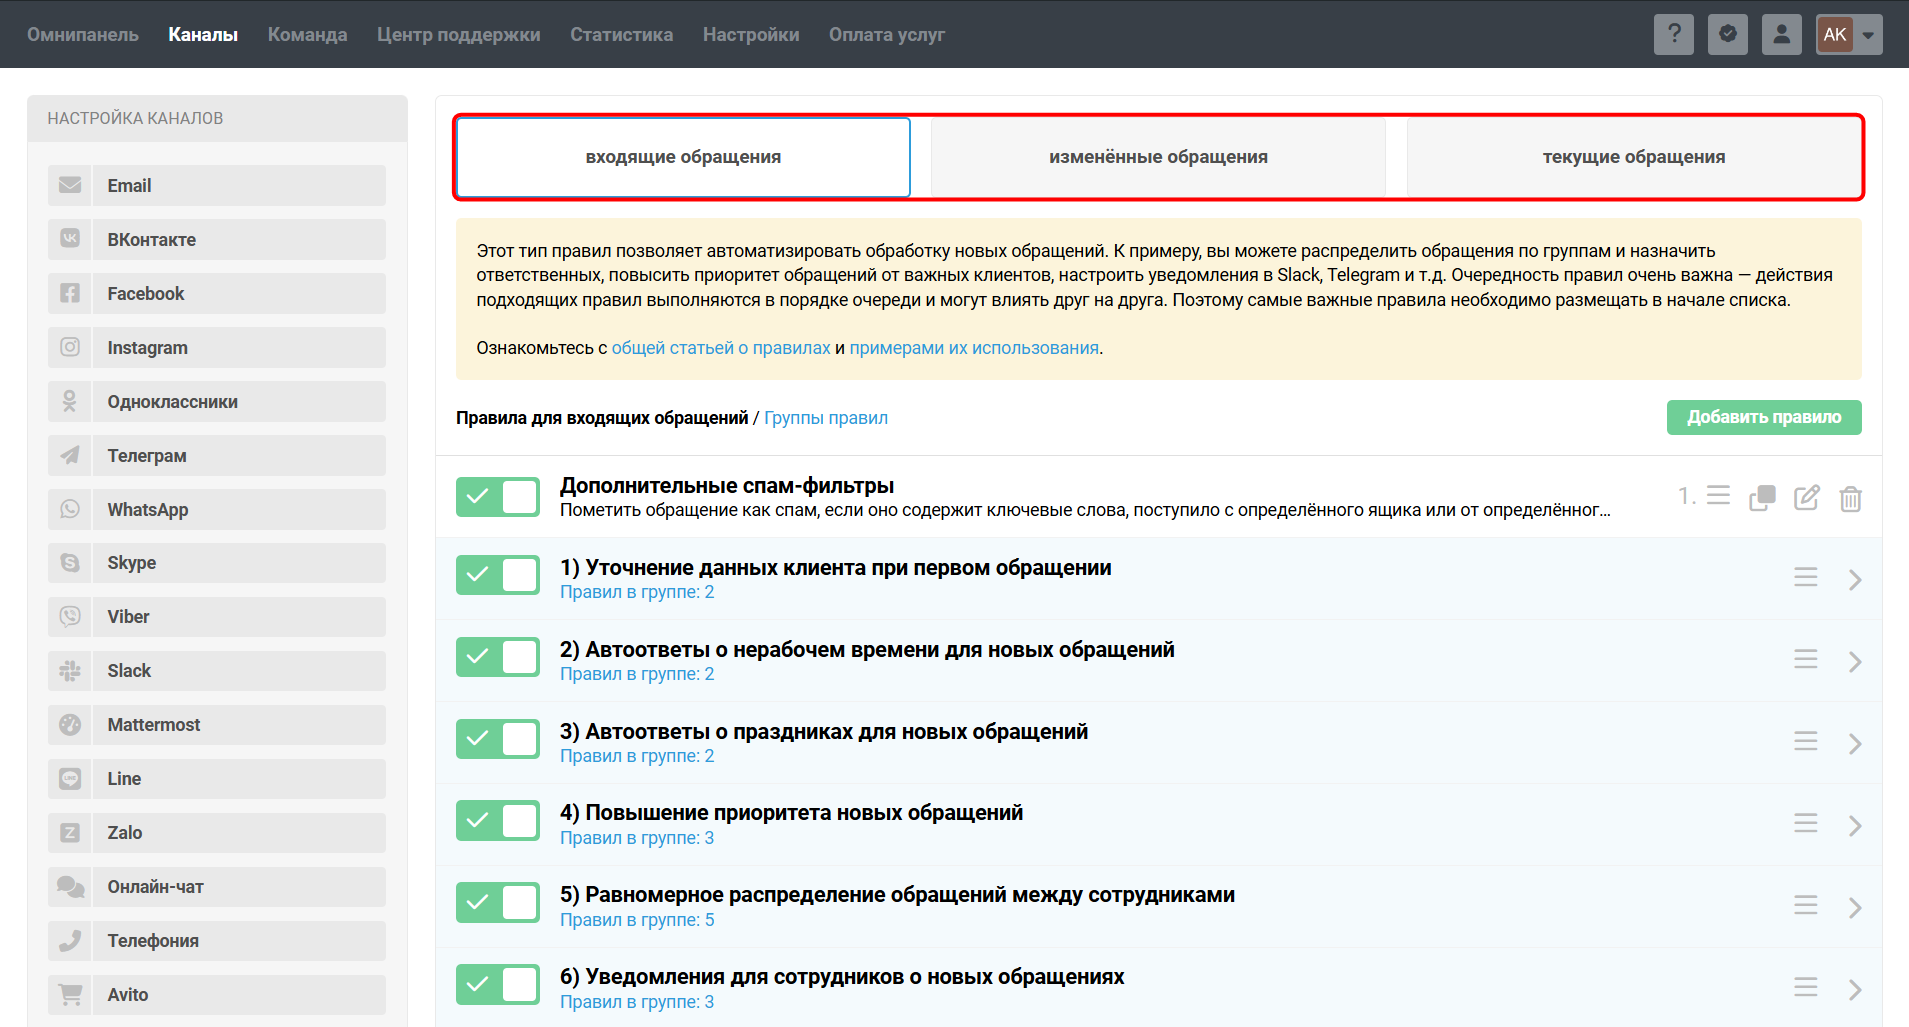Grab drag handle of Равномерное распределение group
1909x1027 pixels.
coord(1805,905)
